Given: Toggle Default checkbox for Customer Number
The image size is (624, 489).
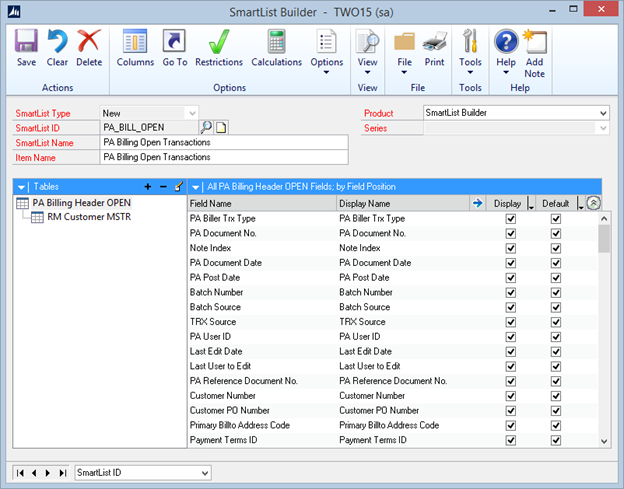Looking at the screenshot, I should tap(556, 396).
